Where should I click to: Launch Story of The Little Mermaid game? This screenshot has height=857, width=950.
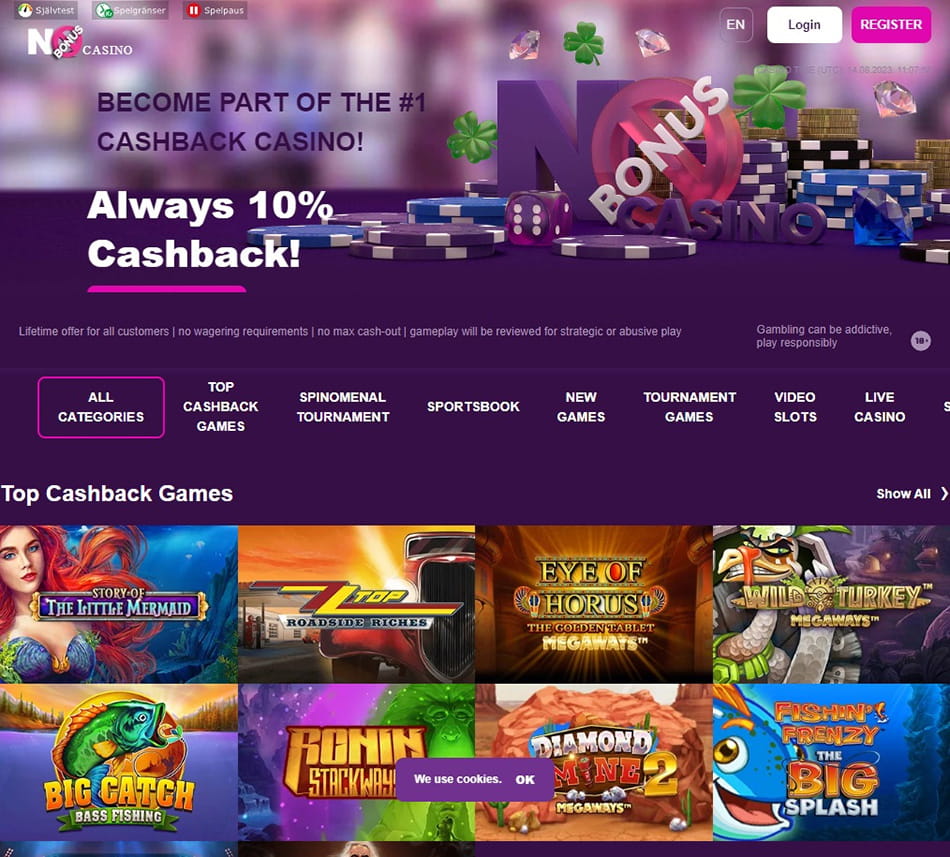(119, 604)
